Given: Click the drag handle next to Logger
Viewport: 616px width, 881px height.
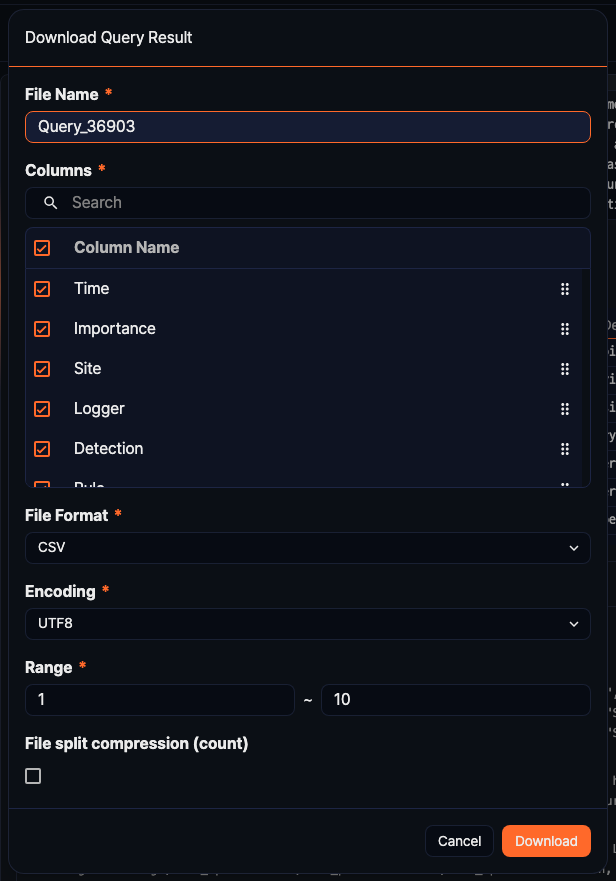Looking at the screenshot, I should (565, 408).
